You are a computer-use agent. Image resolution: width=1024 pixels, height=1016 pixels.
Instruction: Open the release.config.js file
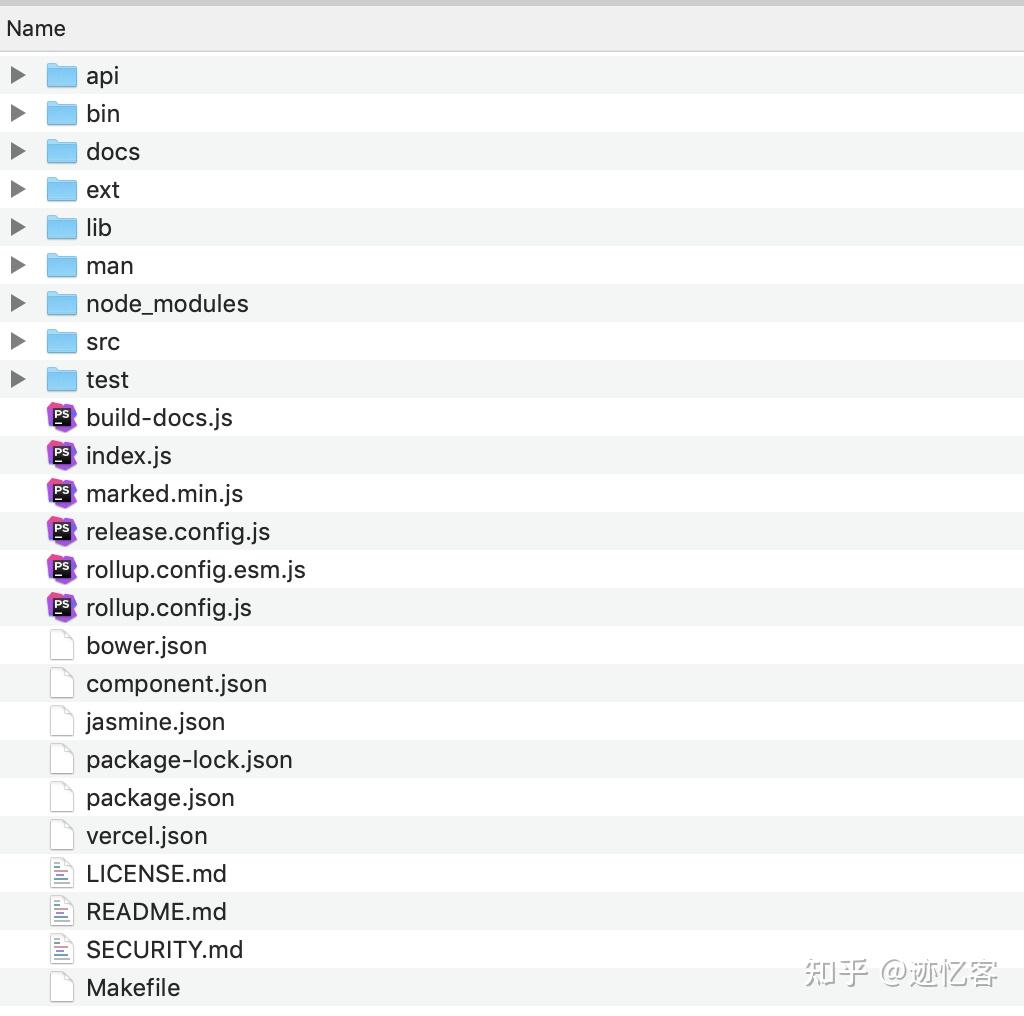178,531
